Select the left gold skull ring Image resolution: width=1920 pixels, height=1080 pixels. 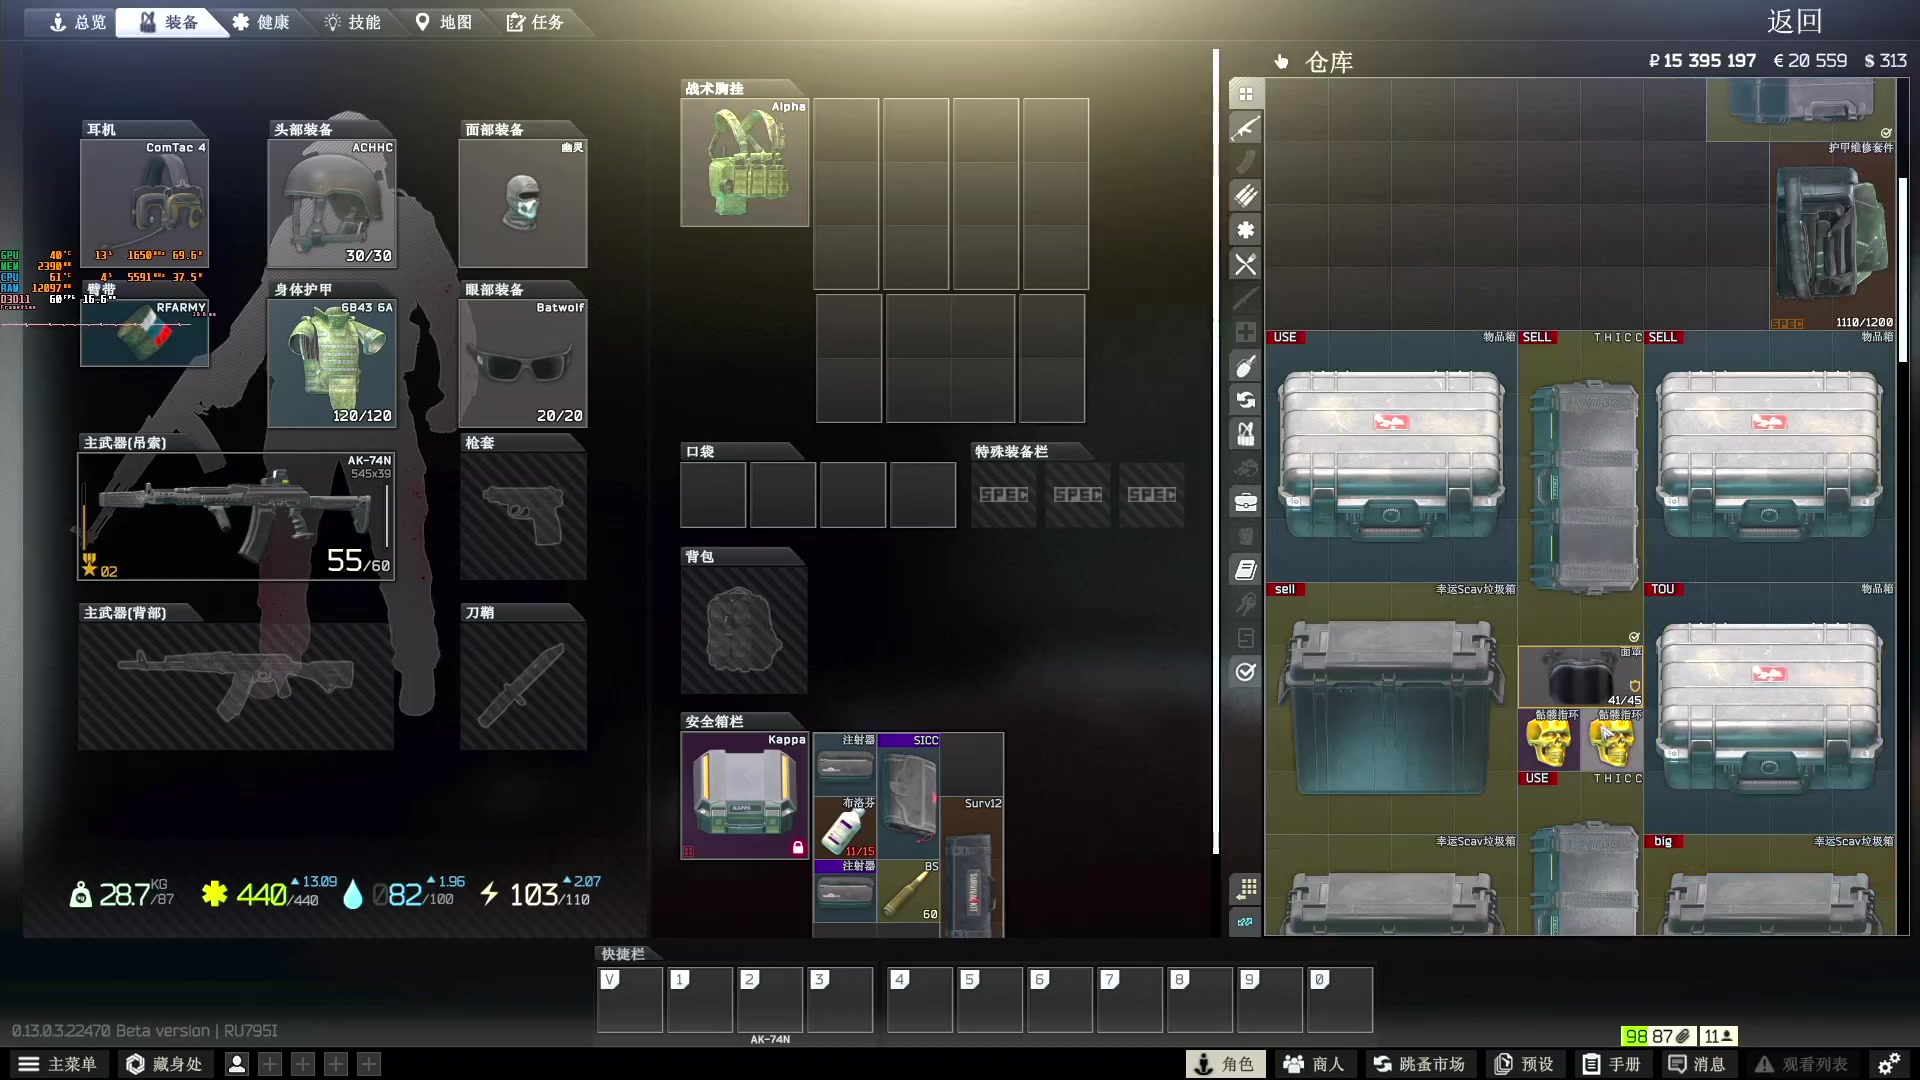pyautogui.click(x=1550, y=740)
